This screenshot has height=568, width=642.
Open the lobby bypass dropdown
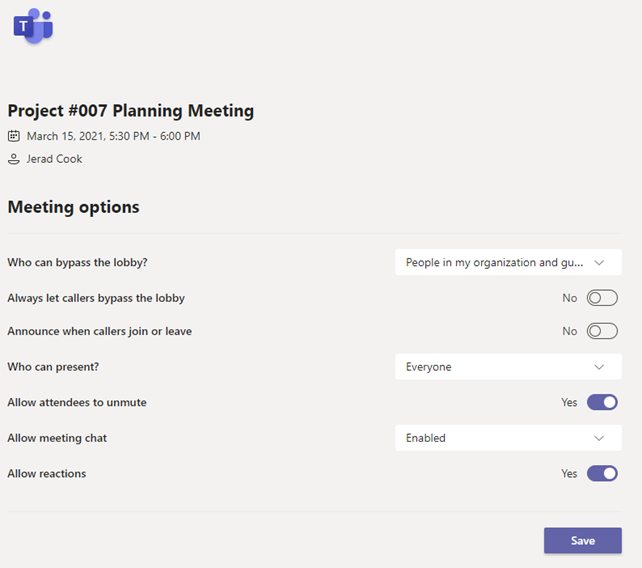coord(508,263)
